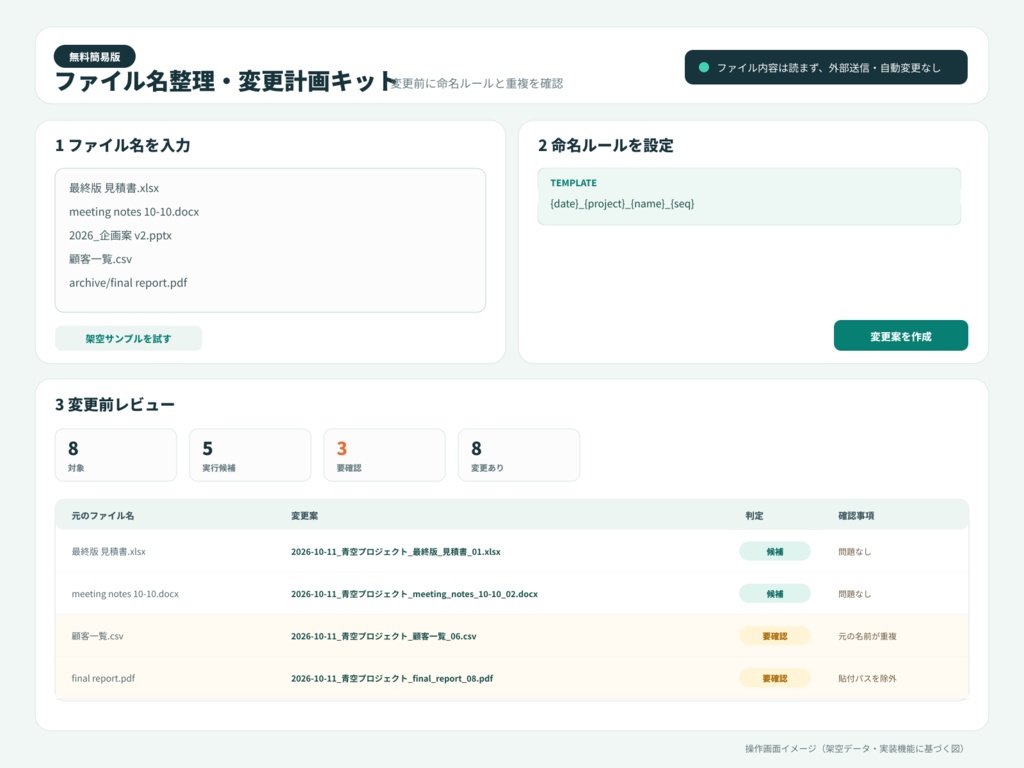1024x768 pixels.
Task: Click 要確認 badge in 顧客一覧.csv row
Action: [775, 636]
